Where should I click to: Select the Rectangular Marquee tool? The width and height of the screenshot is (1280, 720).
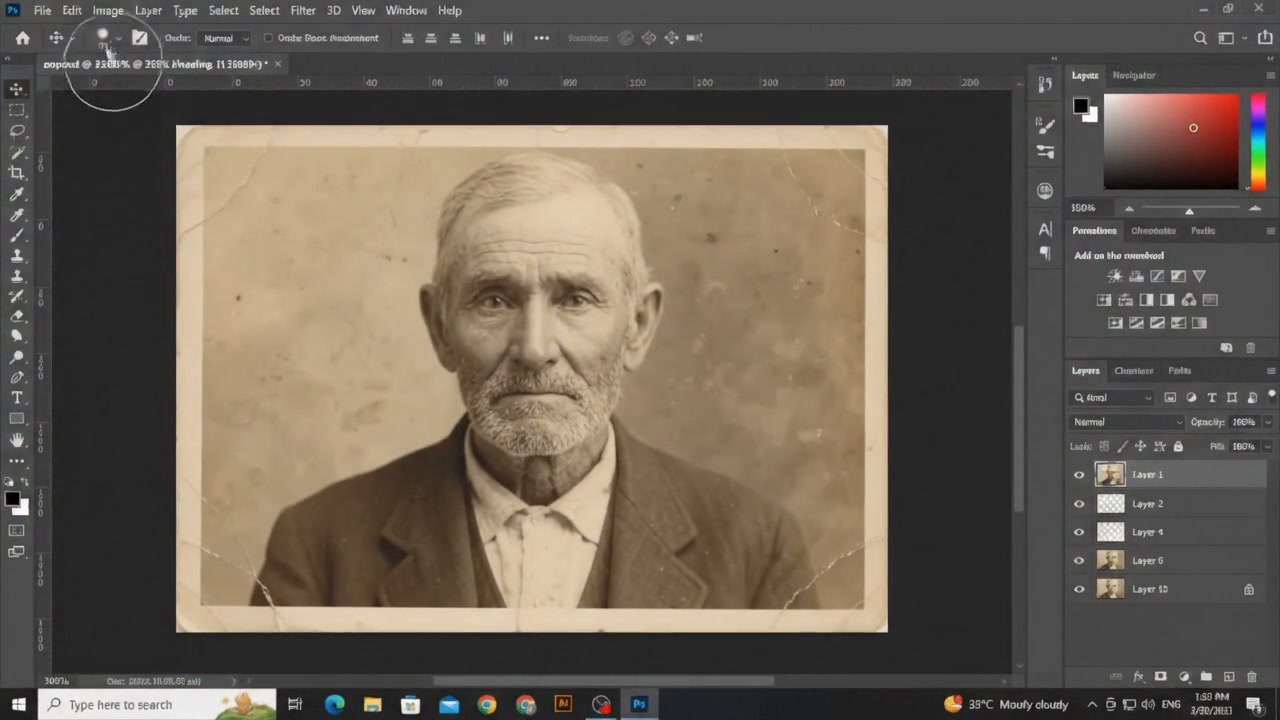pos(17,110)
